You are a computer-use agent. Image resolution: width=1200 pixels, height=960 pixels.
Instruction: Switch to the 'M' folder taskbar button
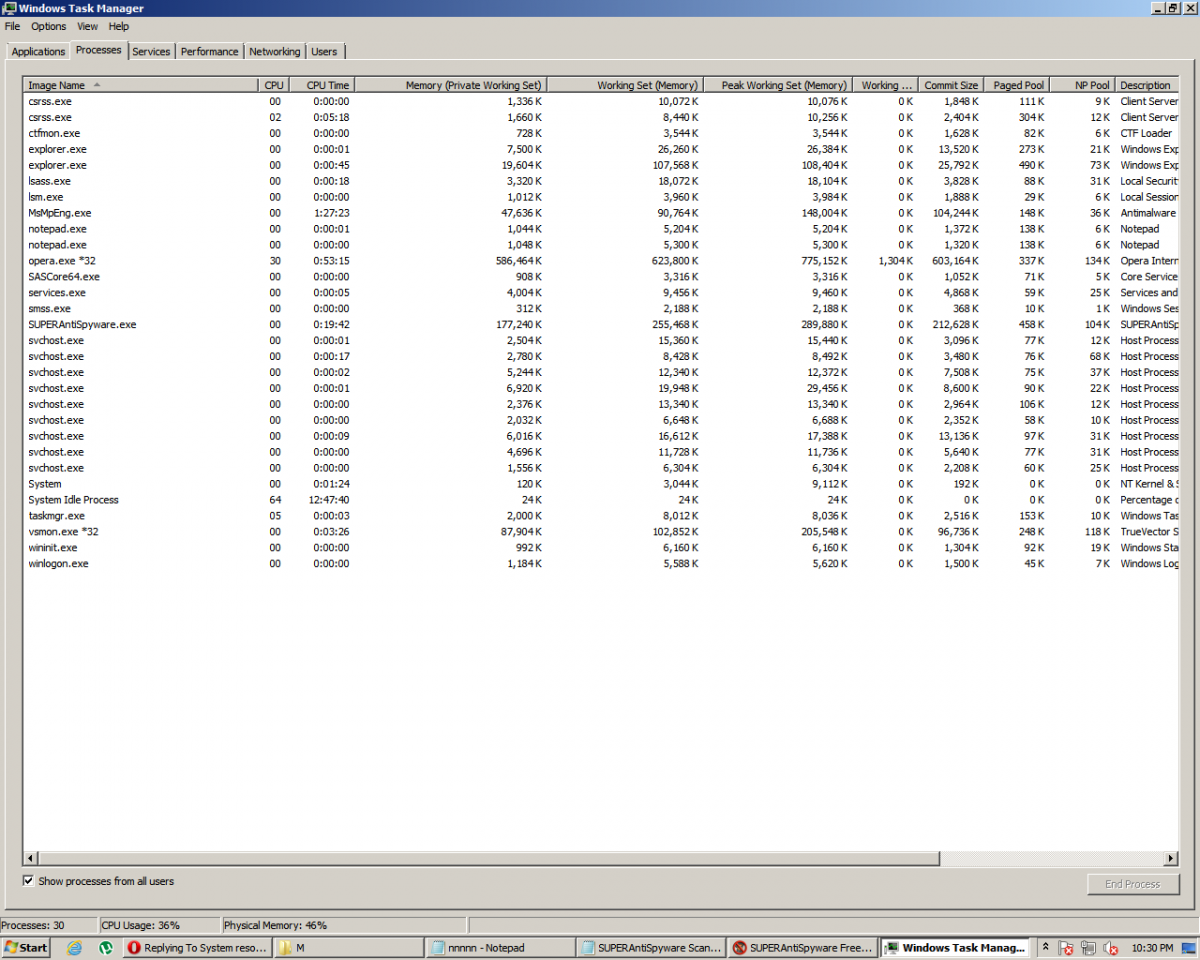348,948
